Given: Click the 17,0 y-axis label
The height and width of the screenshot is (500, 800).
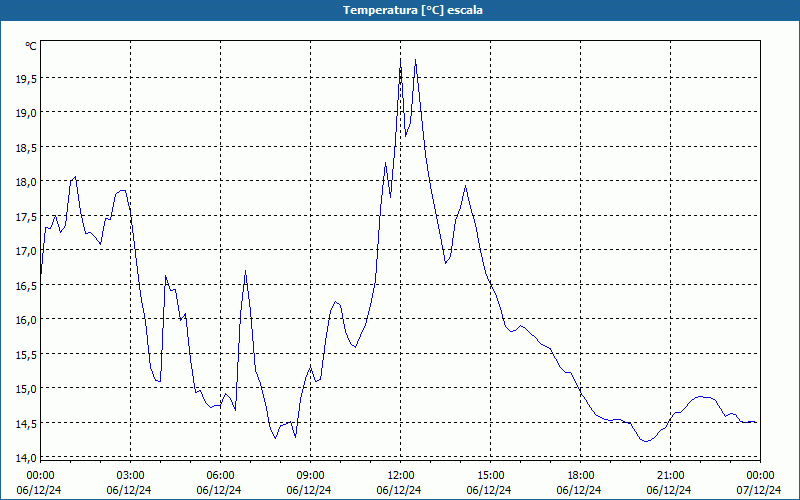Looking at the screenshot, I should [26, 251].
